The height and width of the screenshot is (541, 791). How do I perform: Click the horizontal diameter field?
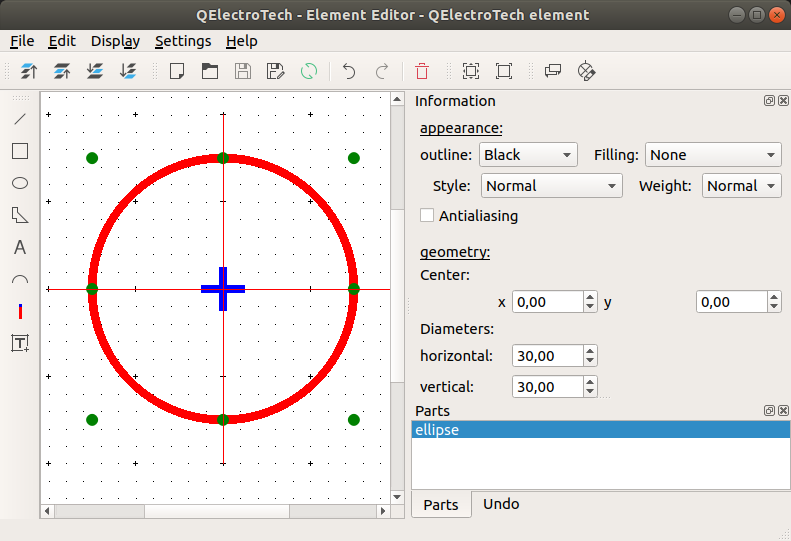[548, 356]
